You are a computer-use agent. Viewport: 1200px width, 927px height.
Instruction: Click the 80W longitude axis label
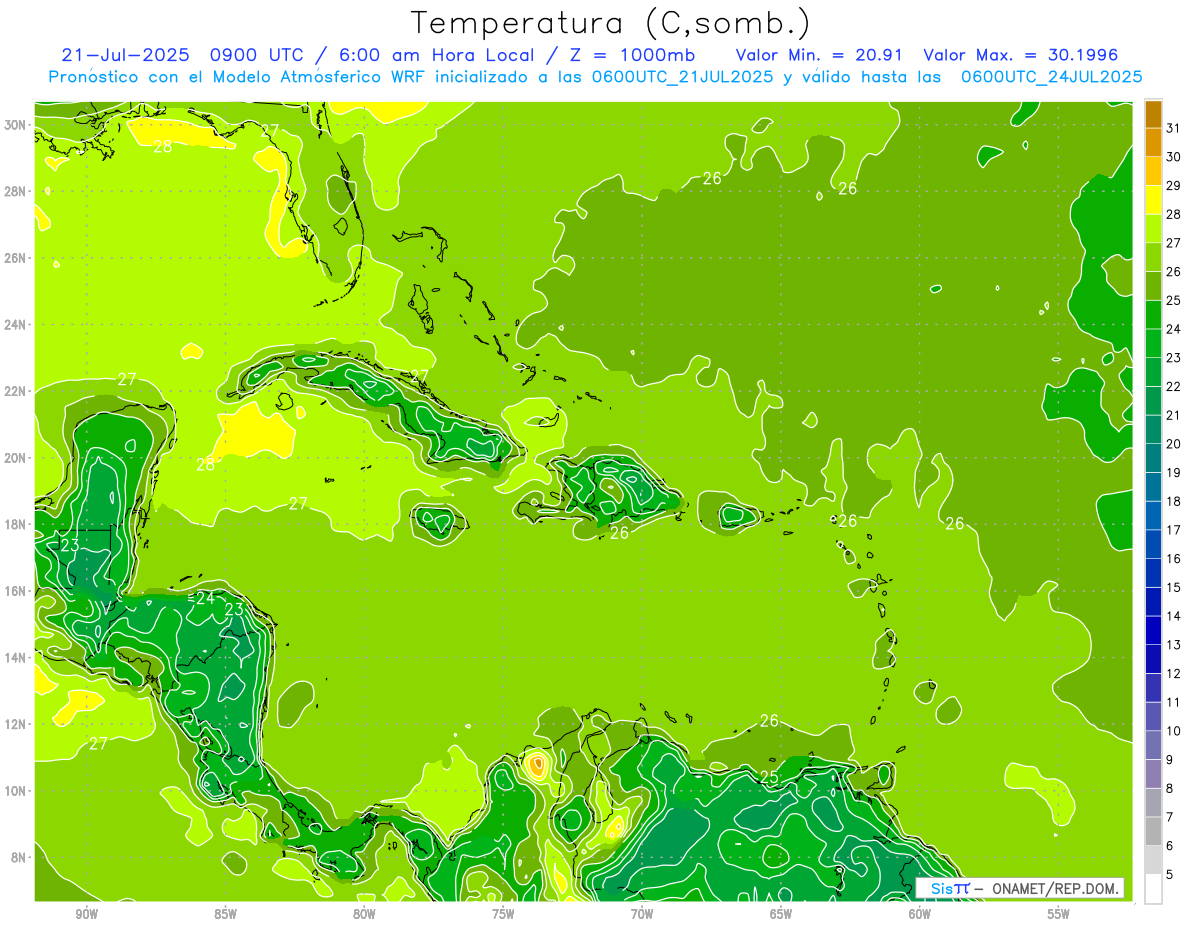[x=364, y=914]
